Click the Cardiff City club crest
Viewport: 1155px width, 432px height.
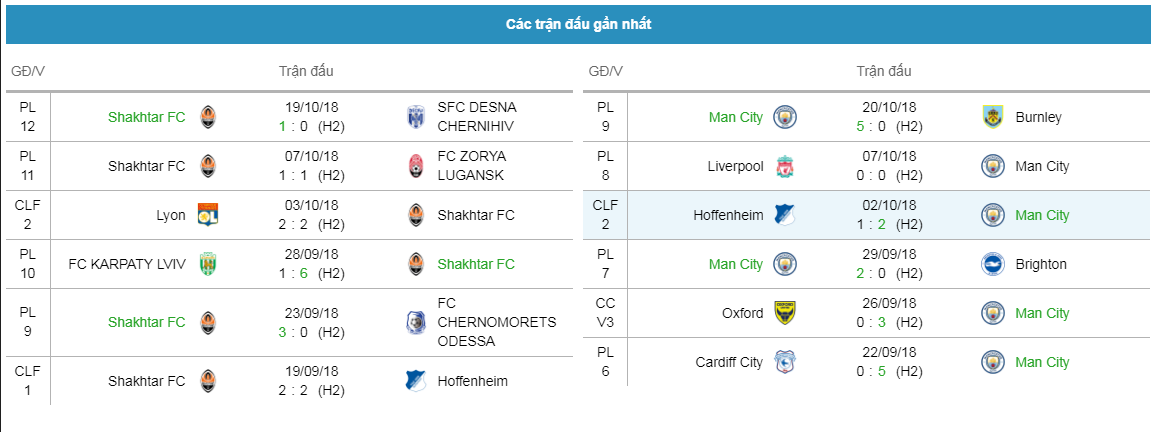[x=785, y=362]
